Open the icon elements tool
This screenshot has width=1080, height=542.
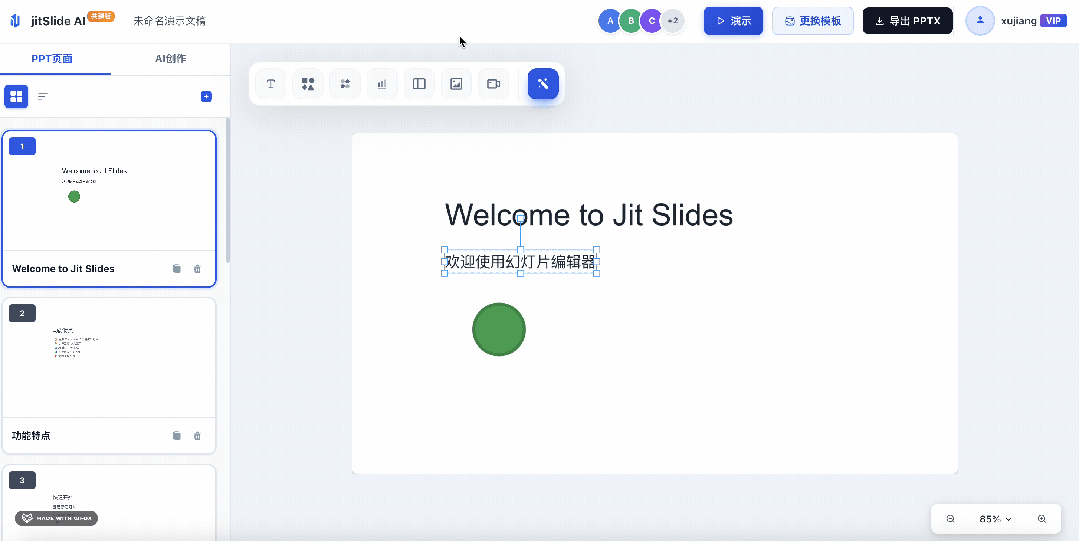click(345, 84)
